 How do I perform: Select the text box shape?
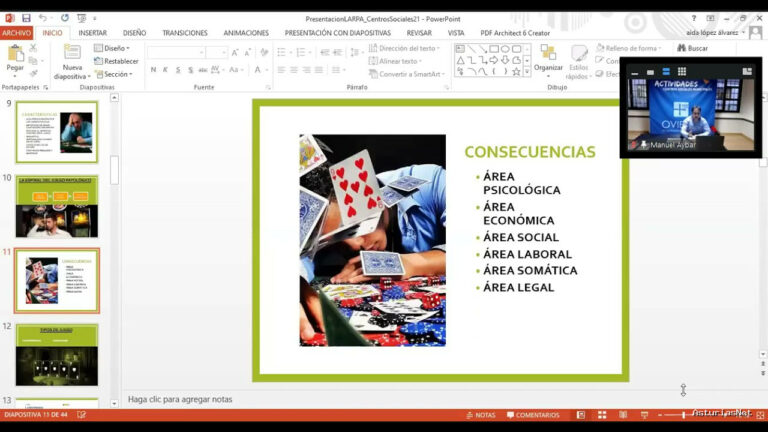point(460,49)
